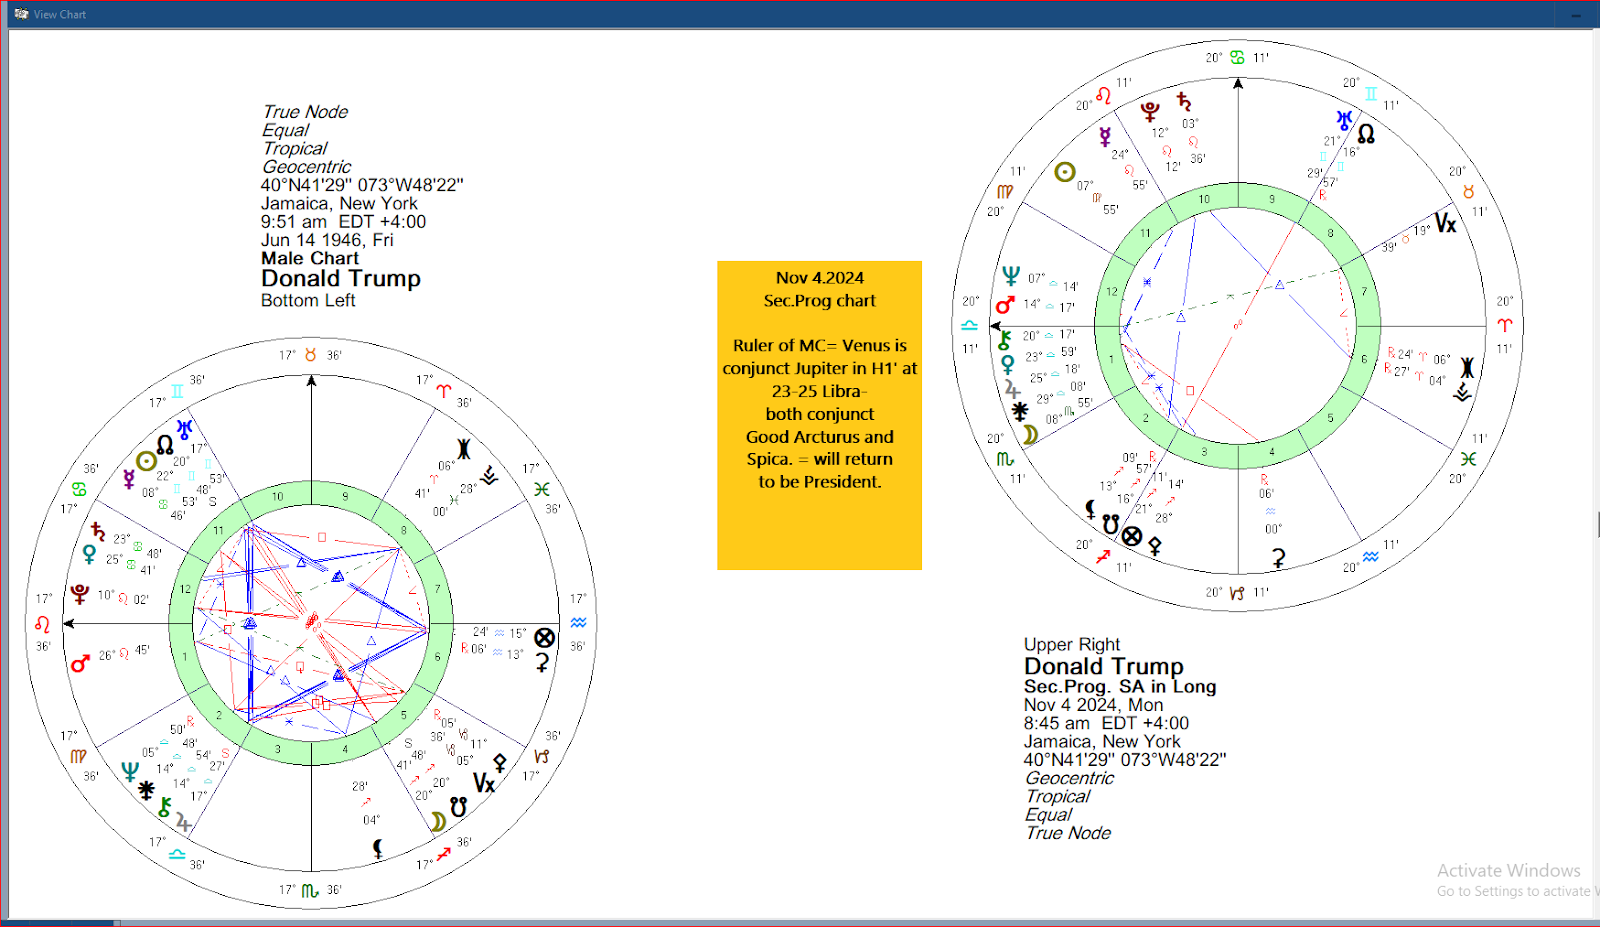Screen dimensions: 1600x927
Task: Click Aries glyph on progressed descendant
Action: coord(1505,325)
